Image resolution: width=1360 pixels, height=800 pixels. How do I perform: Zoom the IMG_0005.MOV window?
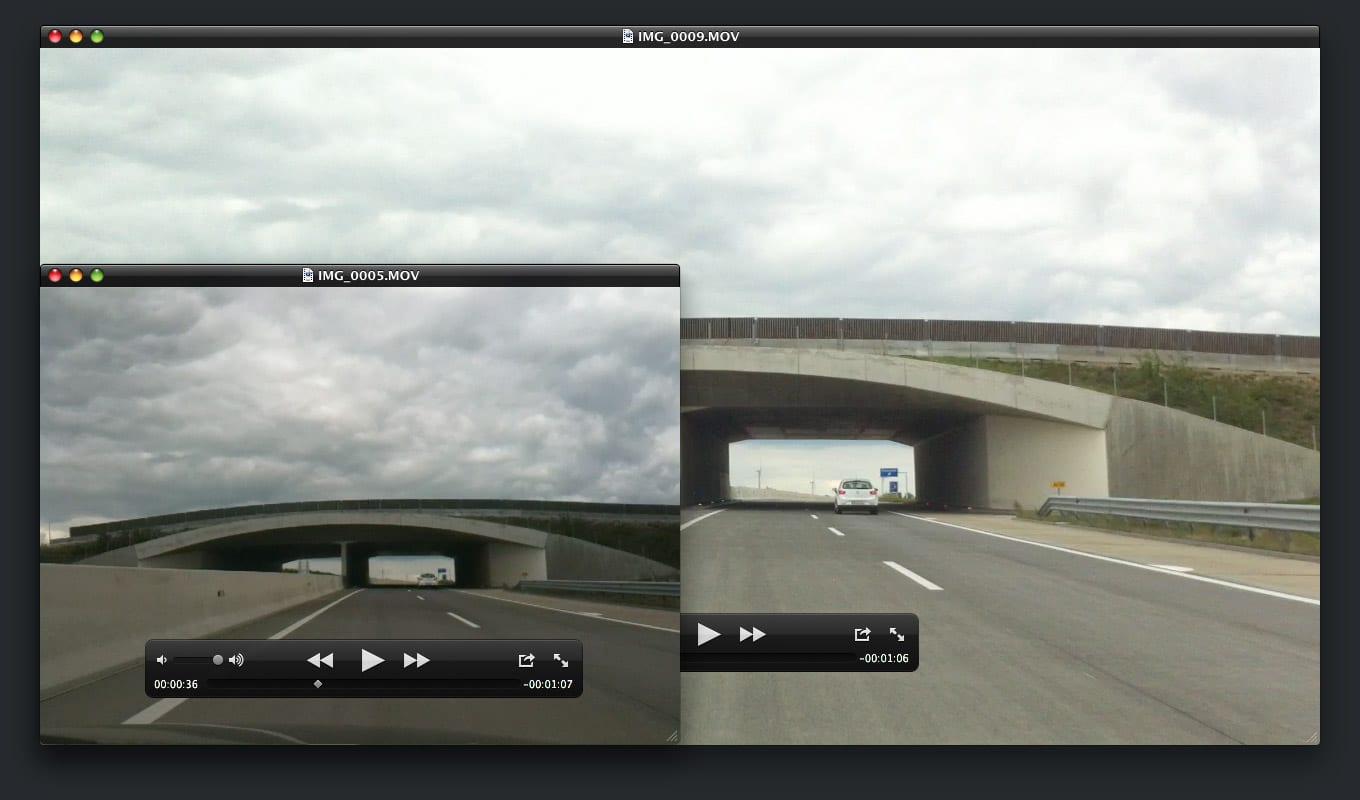tap(97, 275)
